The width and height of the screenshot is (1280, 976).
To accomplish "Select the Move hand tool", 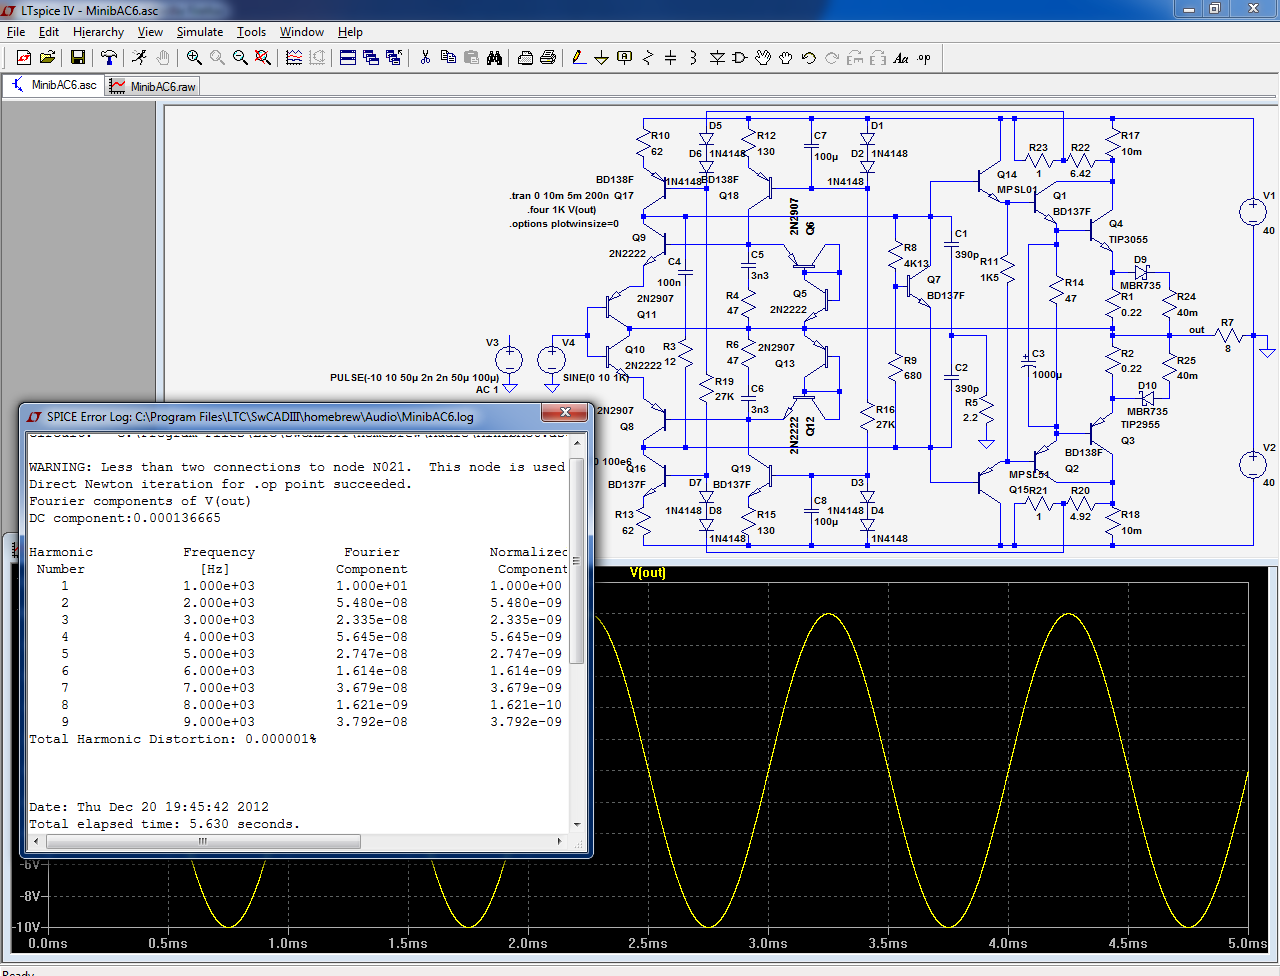I will pos(763,58).
